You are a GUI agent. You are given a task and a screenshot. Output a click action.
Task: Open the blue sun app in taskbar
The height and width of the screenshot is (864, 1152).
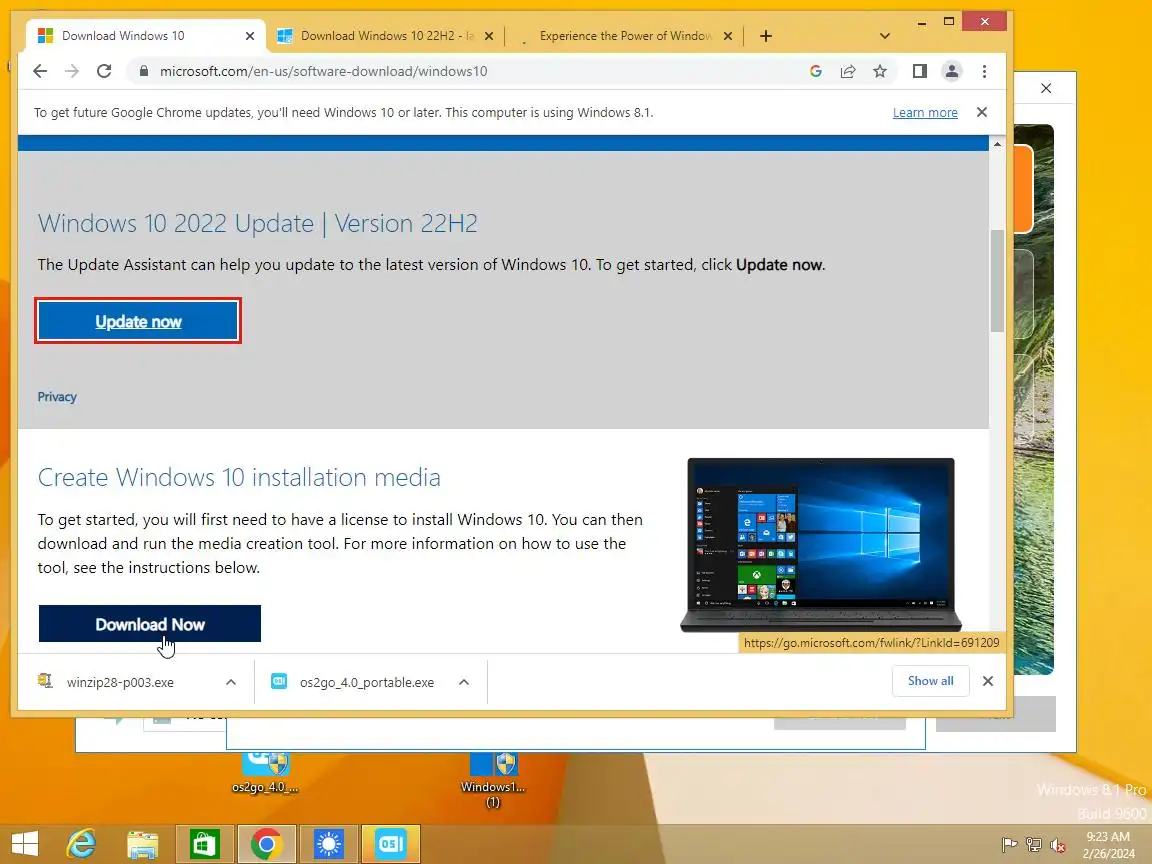[x=328, y=844]
